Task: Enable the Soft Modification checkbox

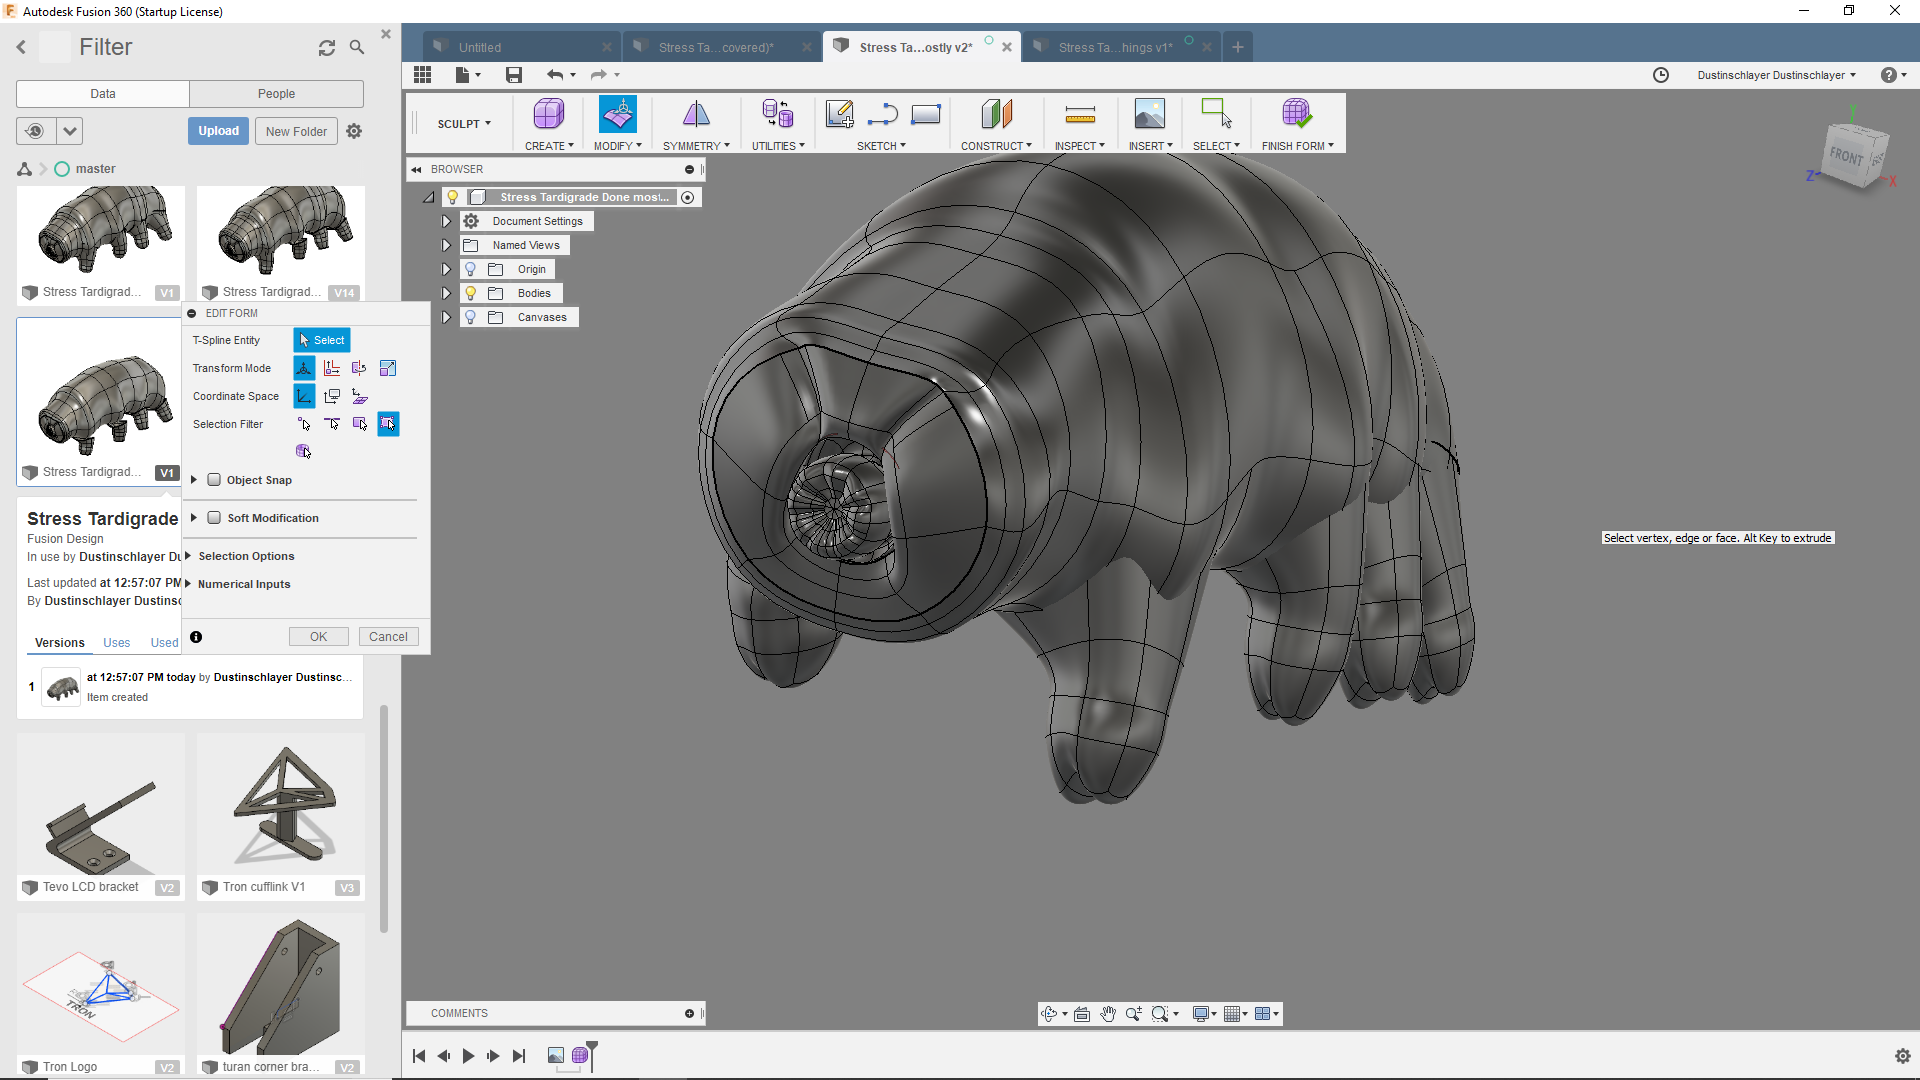Action: point(214,518)
